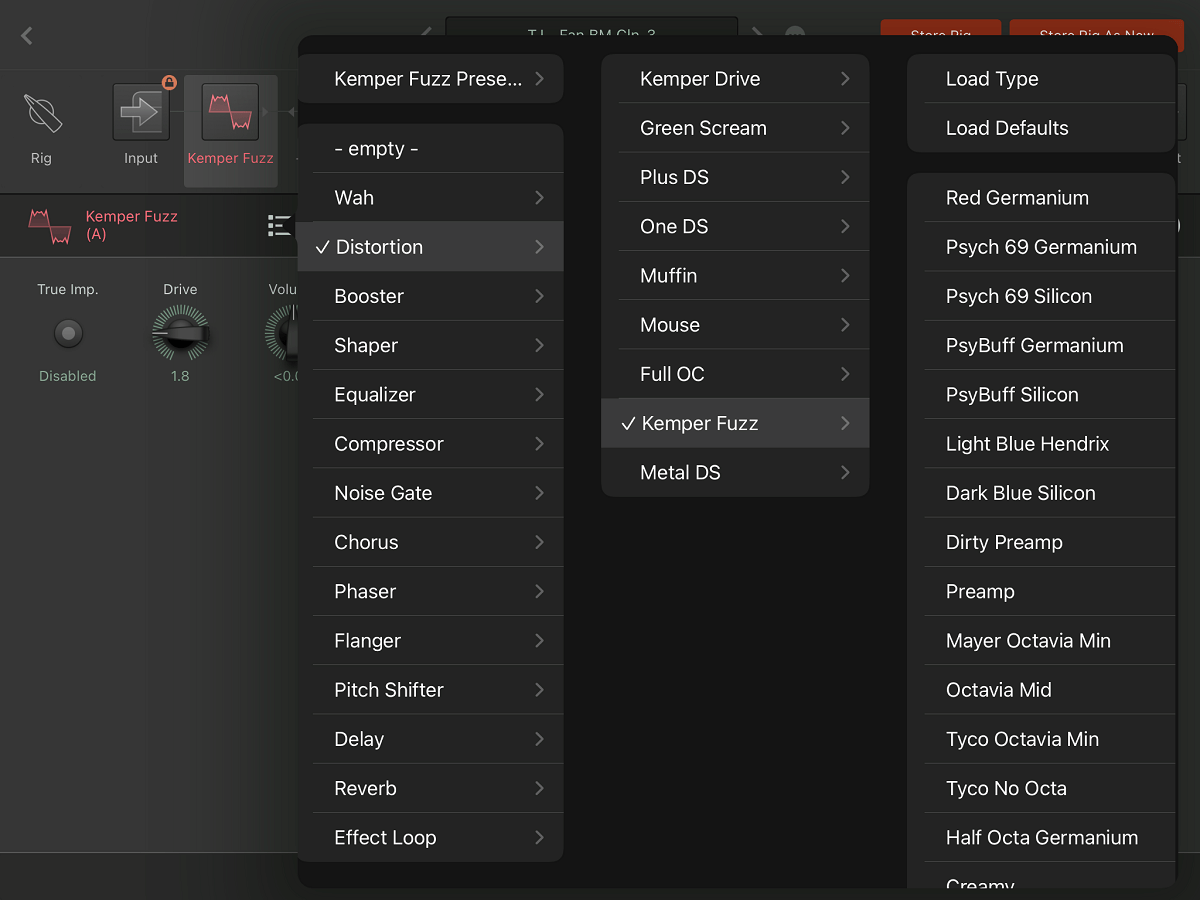Click the list icon beside Kemper Fuzz (A)
This screenshot has width=1200, height=900.
(x=280, y=226)
